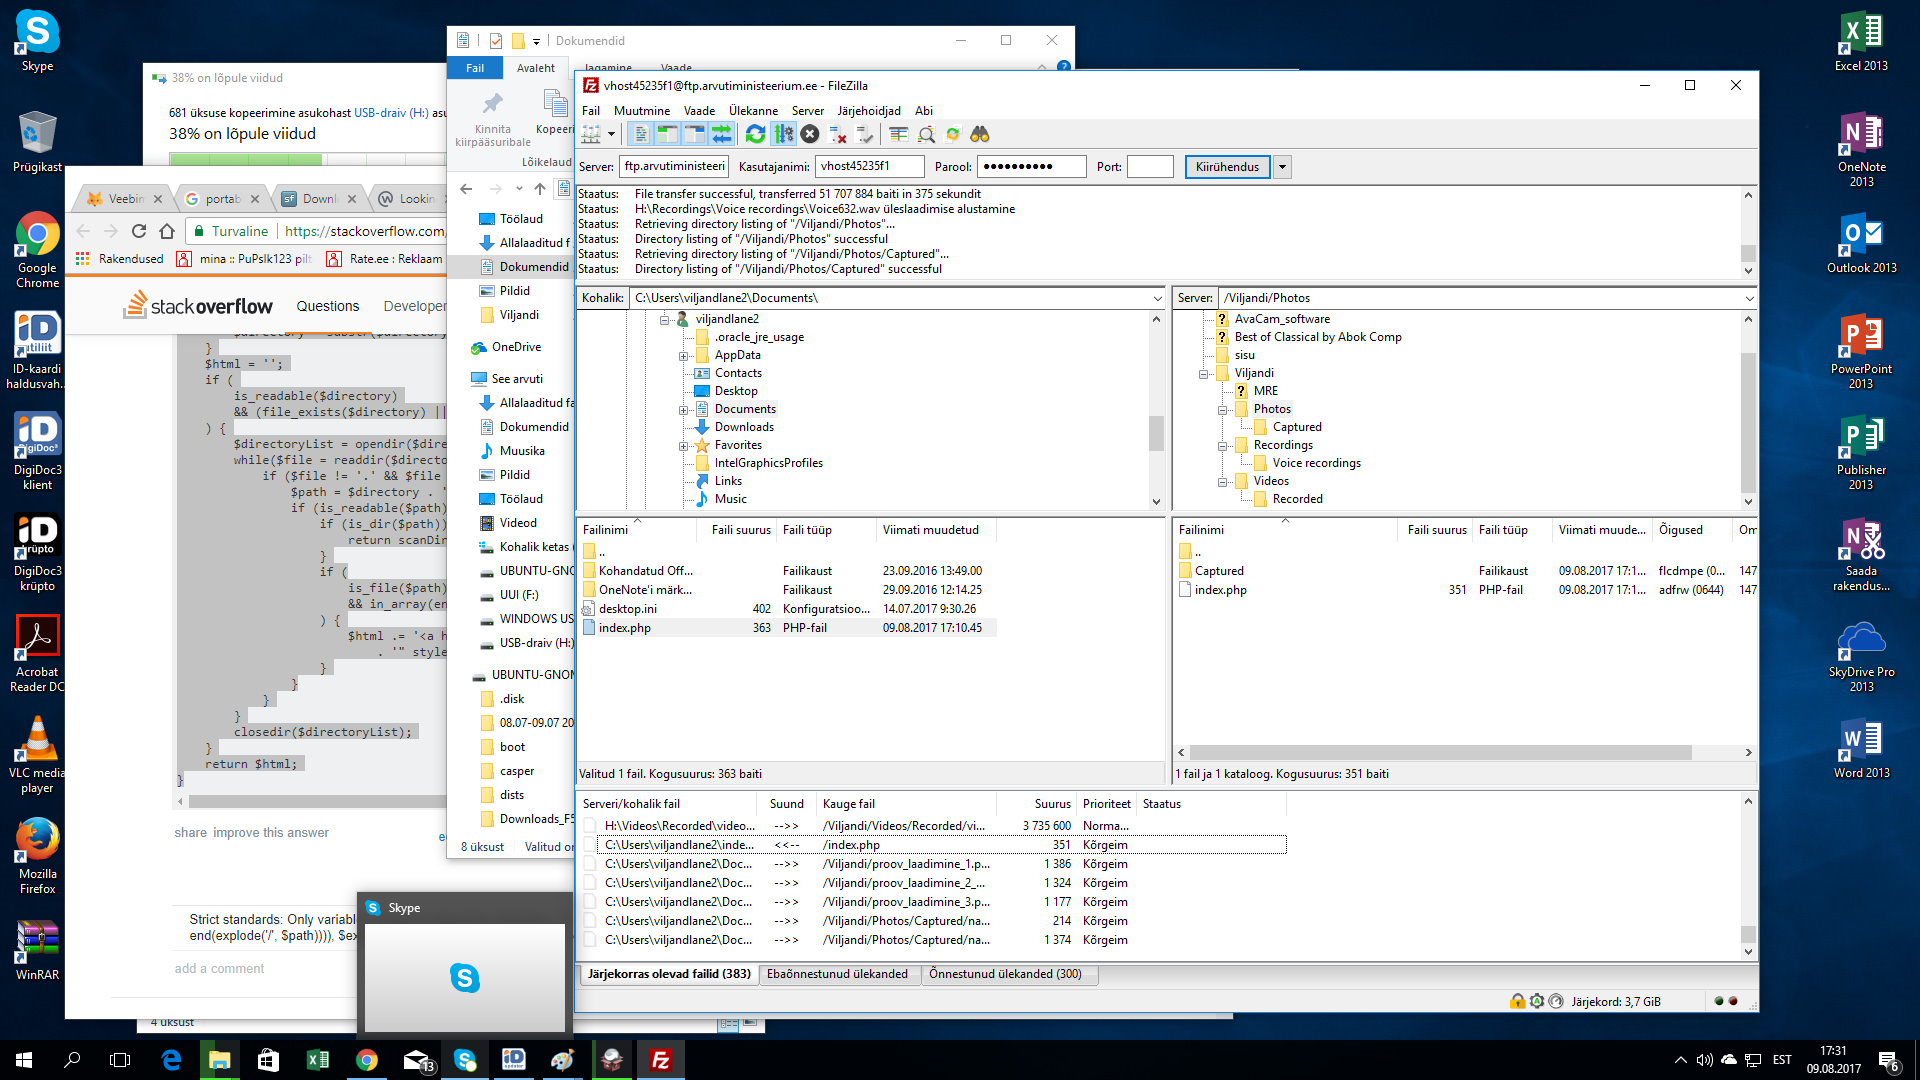Click the remote file list horizontal scrollbar

click(1440, 753)
